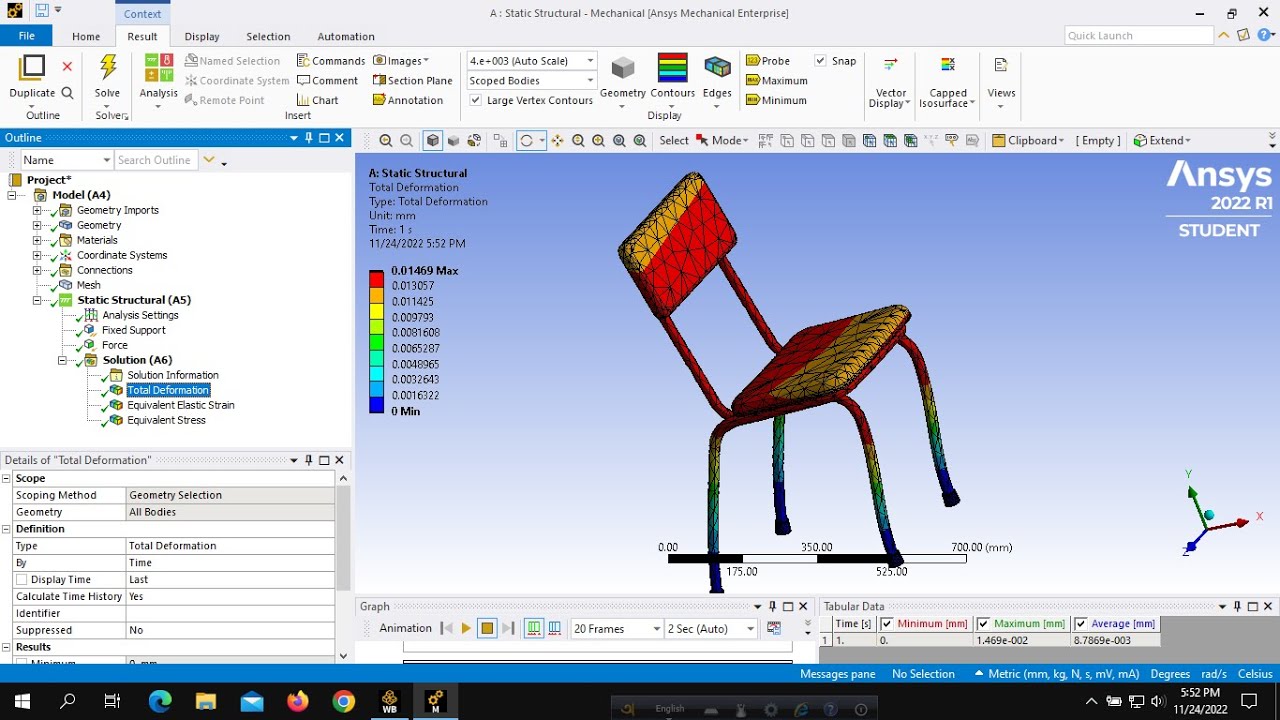Uncheck the Minimum [mm] column checkbox
Image resolution: width=1280 pixels, height=720 pixels.
(x=887, y=624)
